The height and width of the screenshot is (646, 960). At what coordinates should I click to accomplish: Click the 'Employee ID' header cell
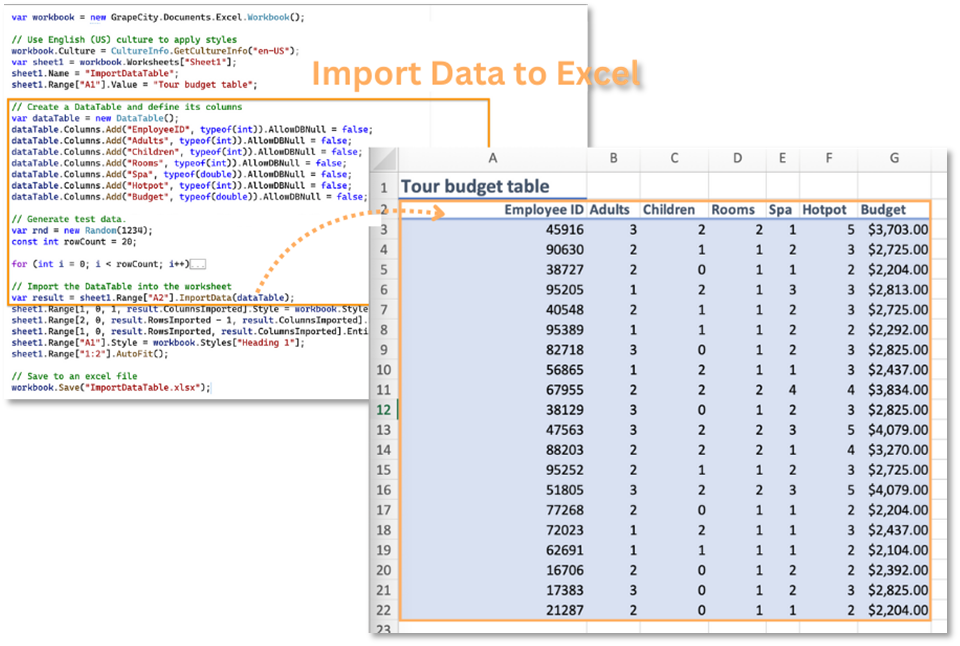coord(543,210)
